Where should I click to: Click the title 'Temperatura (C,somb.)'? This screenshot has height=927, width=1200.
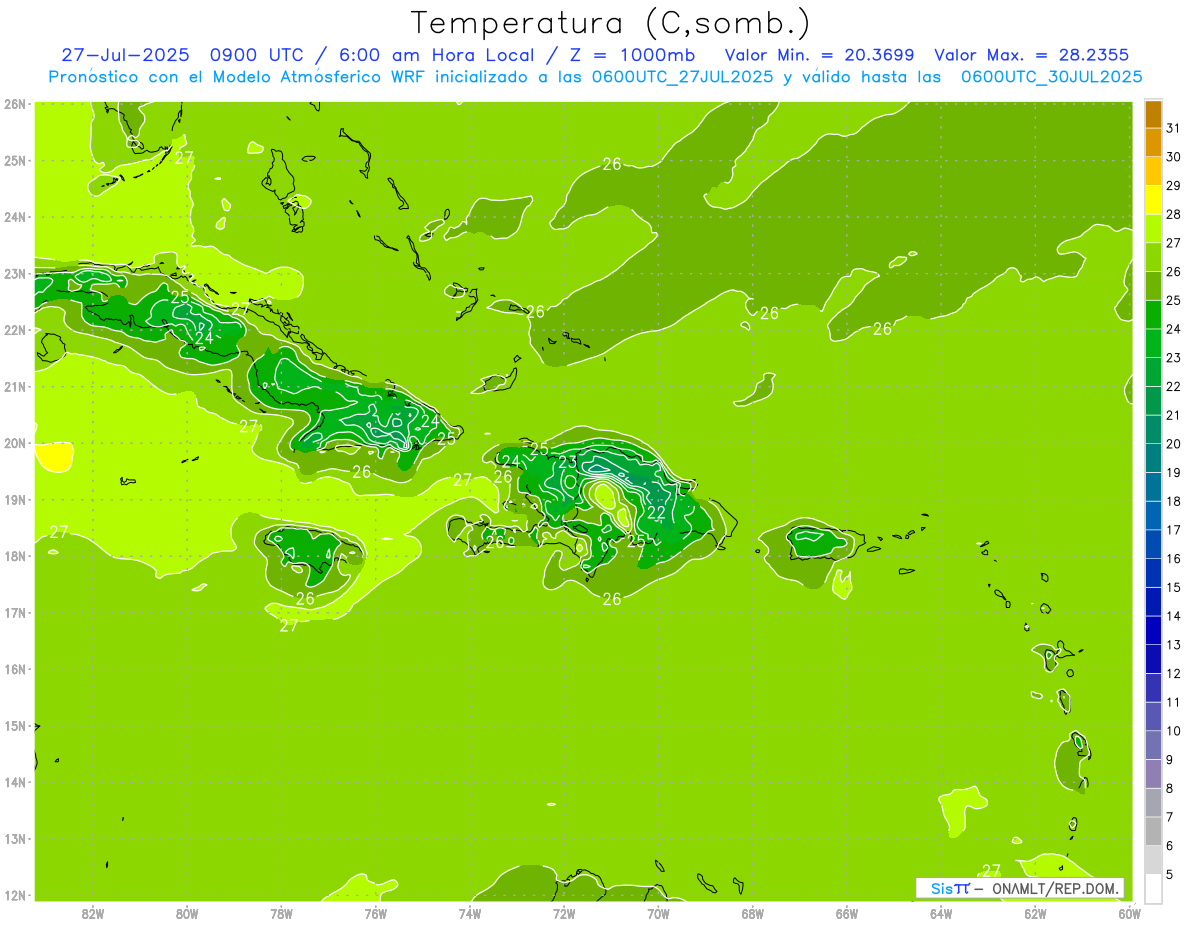click(611, 23)
